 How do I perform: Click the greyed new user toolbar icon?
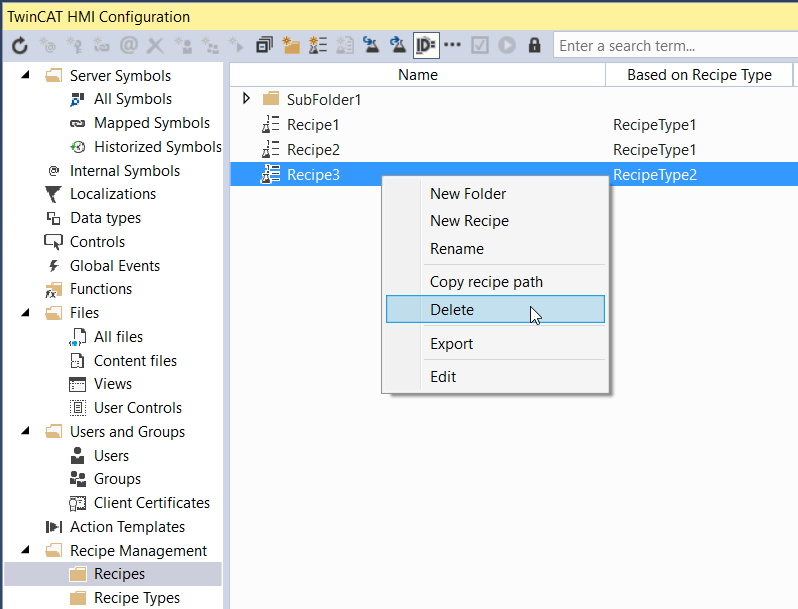pyautogui.click(x=183, y=46)
